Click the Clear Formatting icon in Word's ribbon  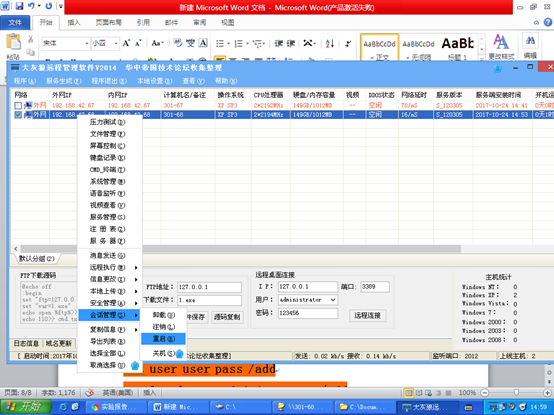[x=178, y=43]
